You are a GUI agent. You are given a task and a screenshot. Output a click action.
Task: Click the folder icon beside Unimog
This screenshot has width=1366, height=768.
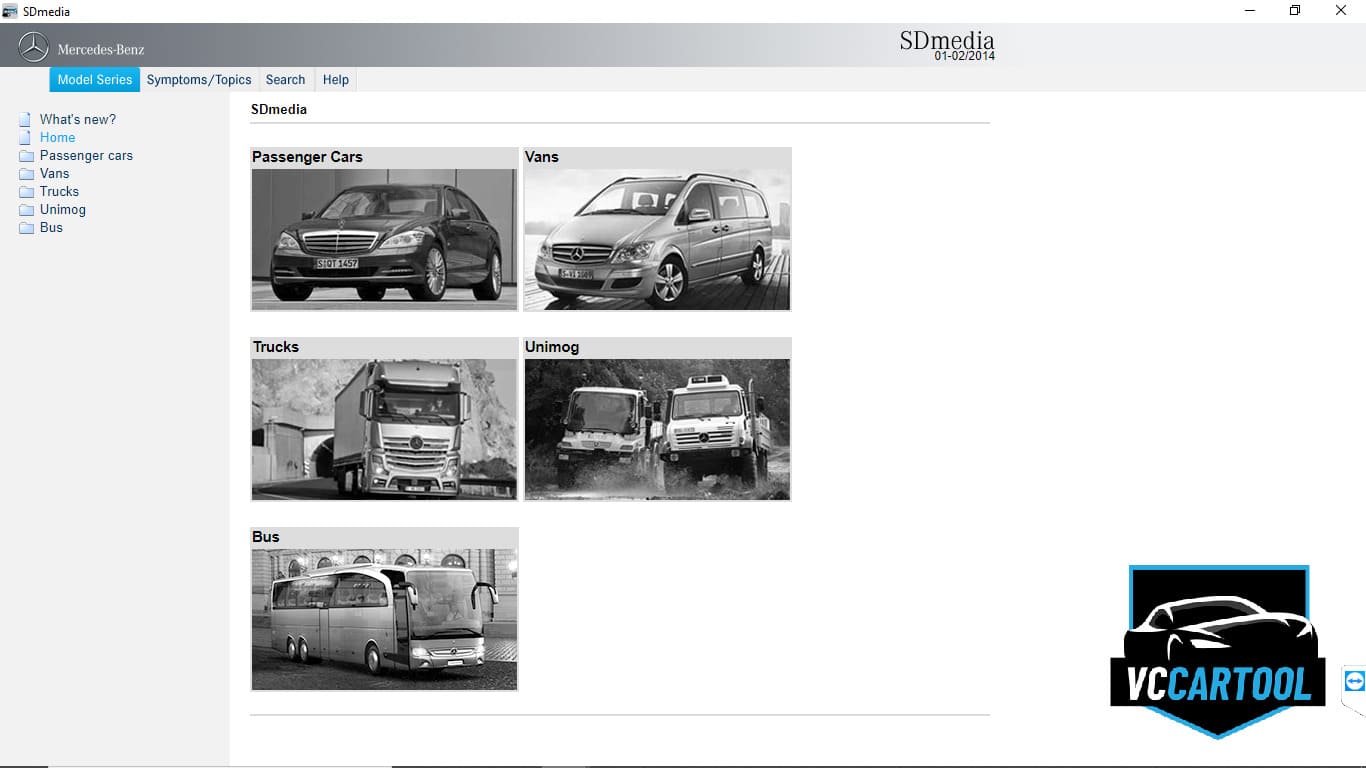coord(26,210)
